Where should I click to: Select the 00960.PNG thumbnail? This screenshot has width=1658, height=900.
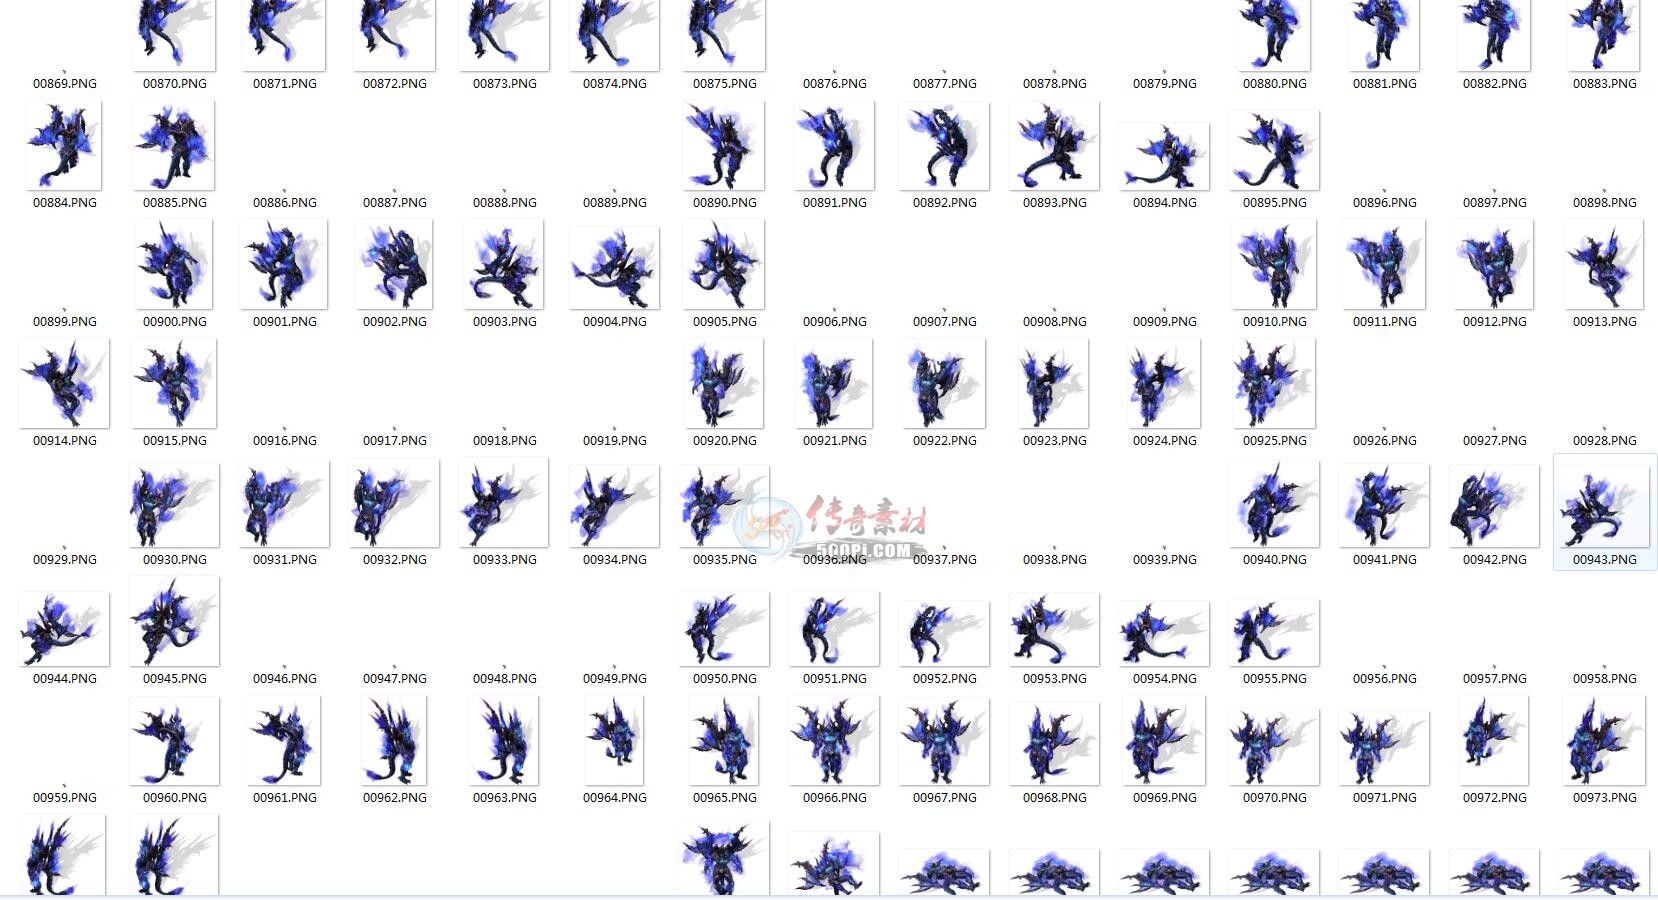pyautogui.click(x=174, y=742)
